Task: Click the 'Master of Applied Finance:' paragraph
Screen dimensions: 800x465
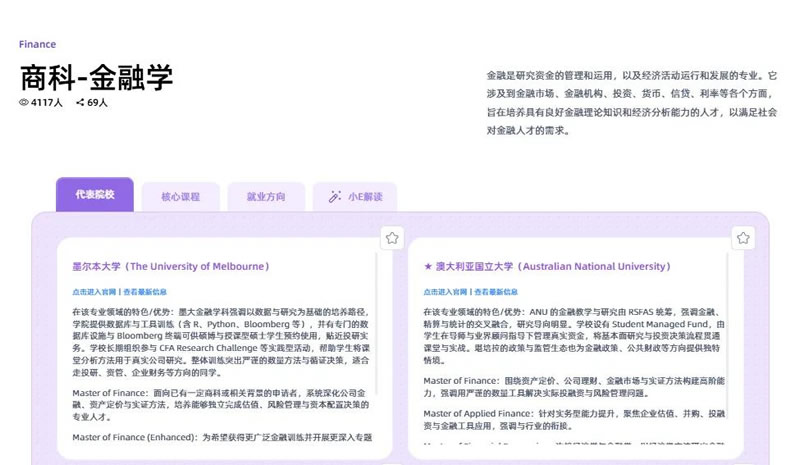Action: 574,420
